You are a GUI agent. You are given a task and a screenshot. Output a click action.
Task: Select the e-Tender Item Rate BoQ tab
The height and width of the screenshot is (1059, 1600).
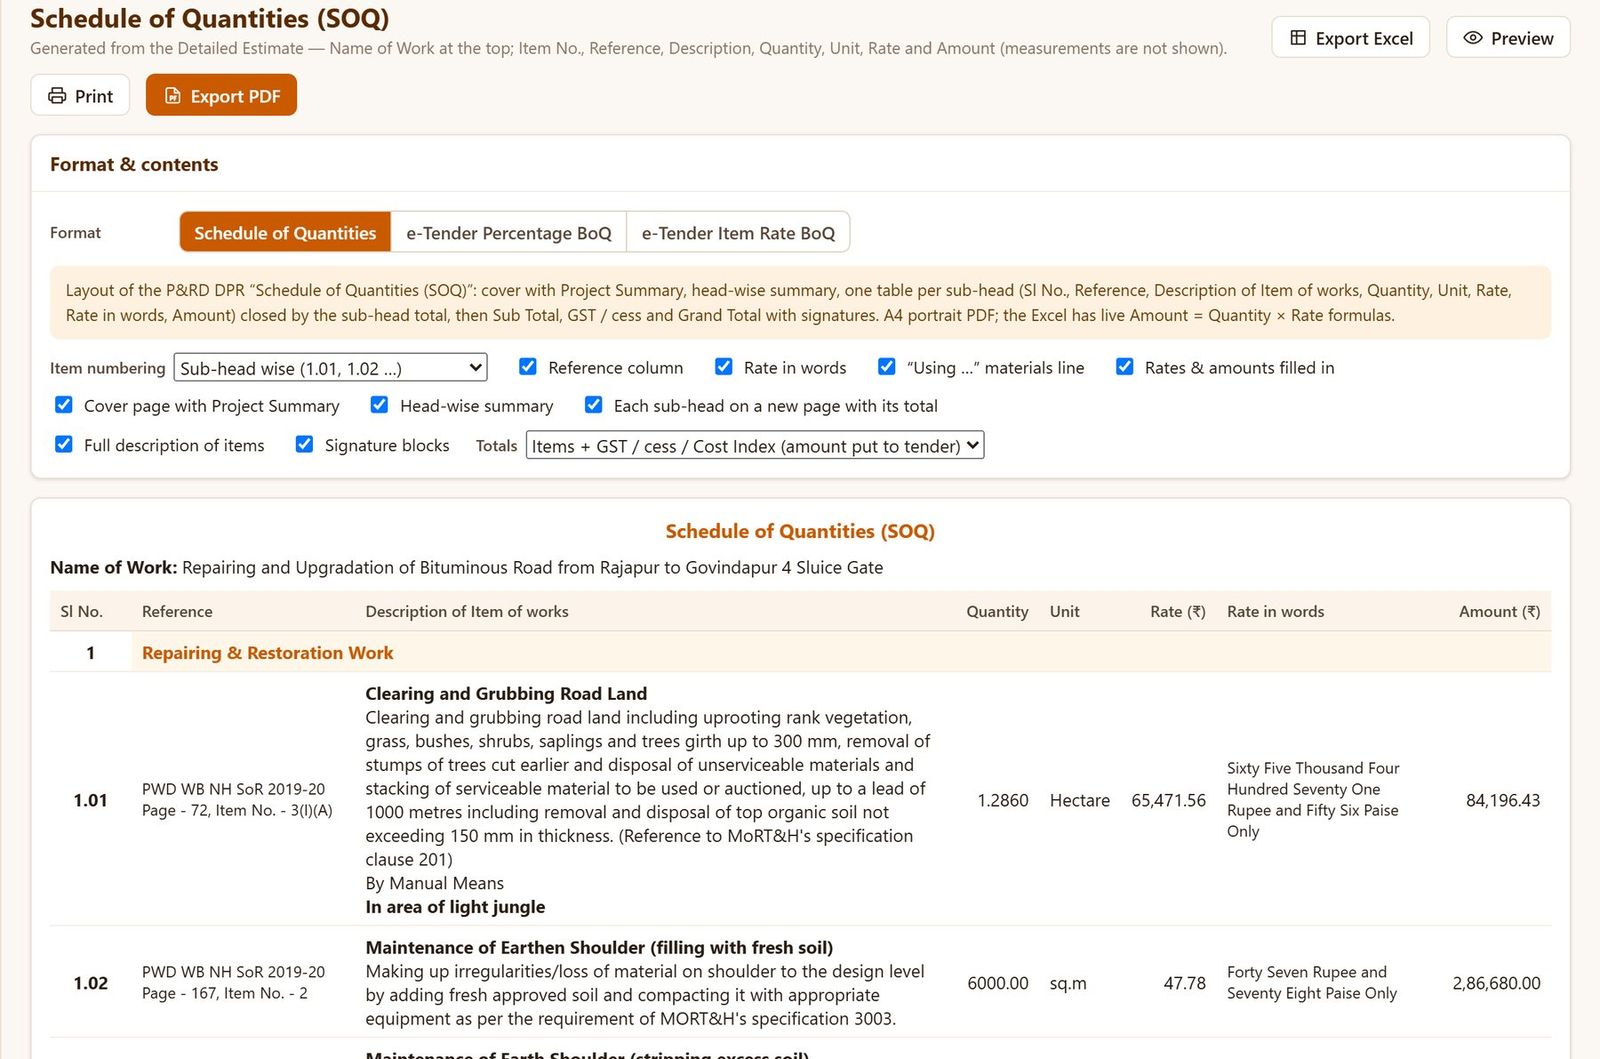[x=738, y=233]
